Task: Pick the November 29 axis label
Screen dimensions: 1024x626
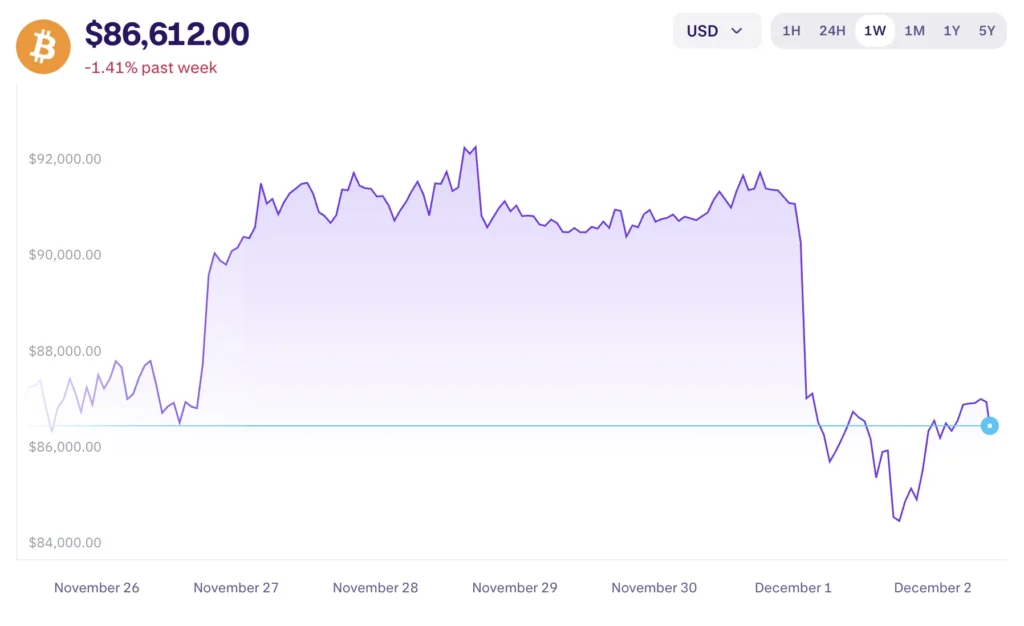Action: pos(514,588)
